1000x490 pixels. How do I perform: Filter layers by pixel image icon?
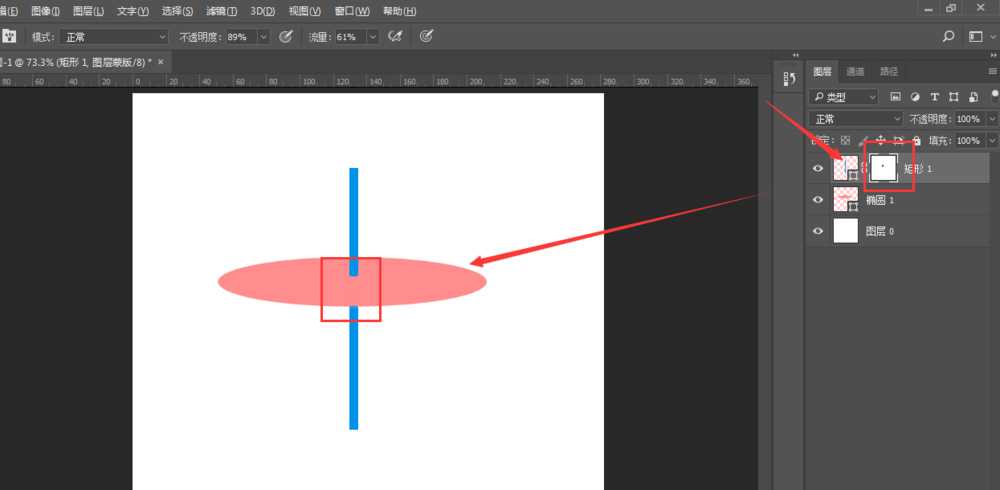tap(896, 97)
